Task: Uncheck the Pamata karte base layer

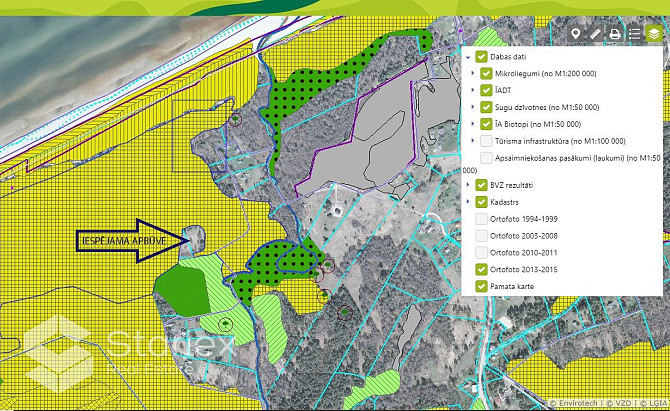Action: point(482,286)
